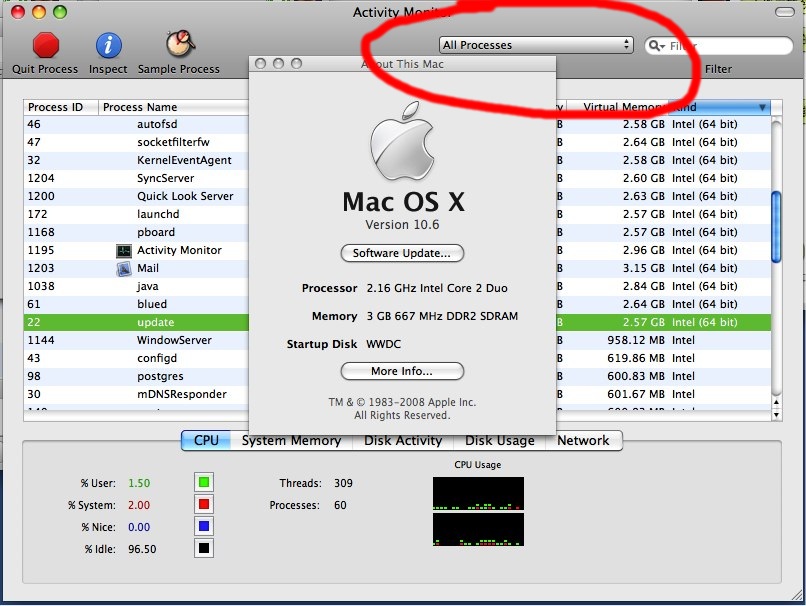Select the postgres process row
Viewport: 806px width, 606px height.
397,376
